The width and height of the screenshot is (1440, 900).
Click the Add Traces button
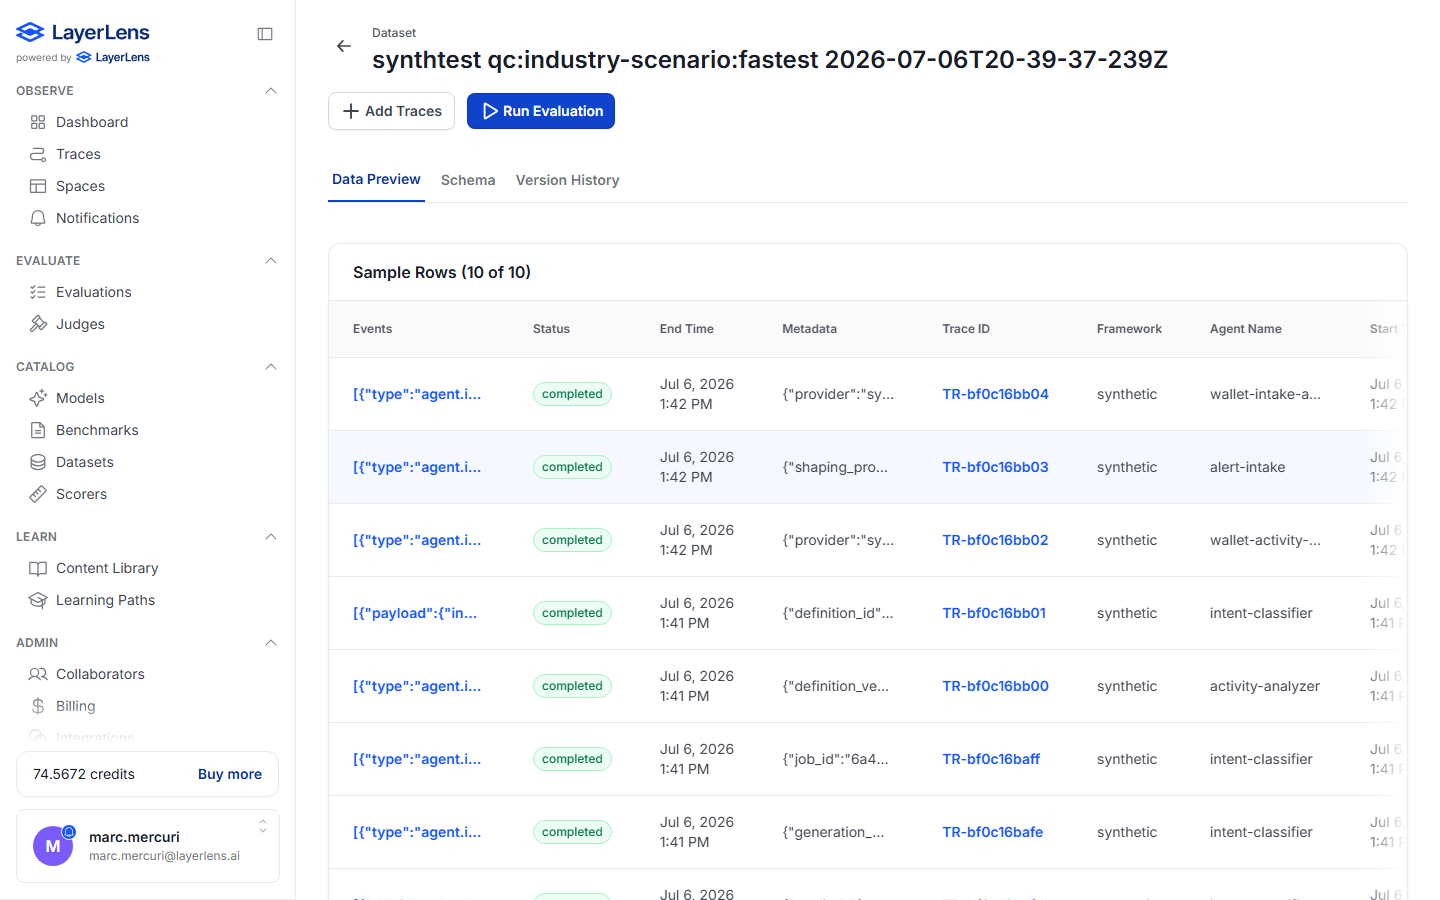(x=391, y=111)
